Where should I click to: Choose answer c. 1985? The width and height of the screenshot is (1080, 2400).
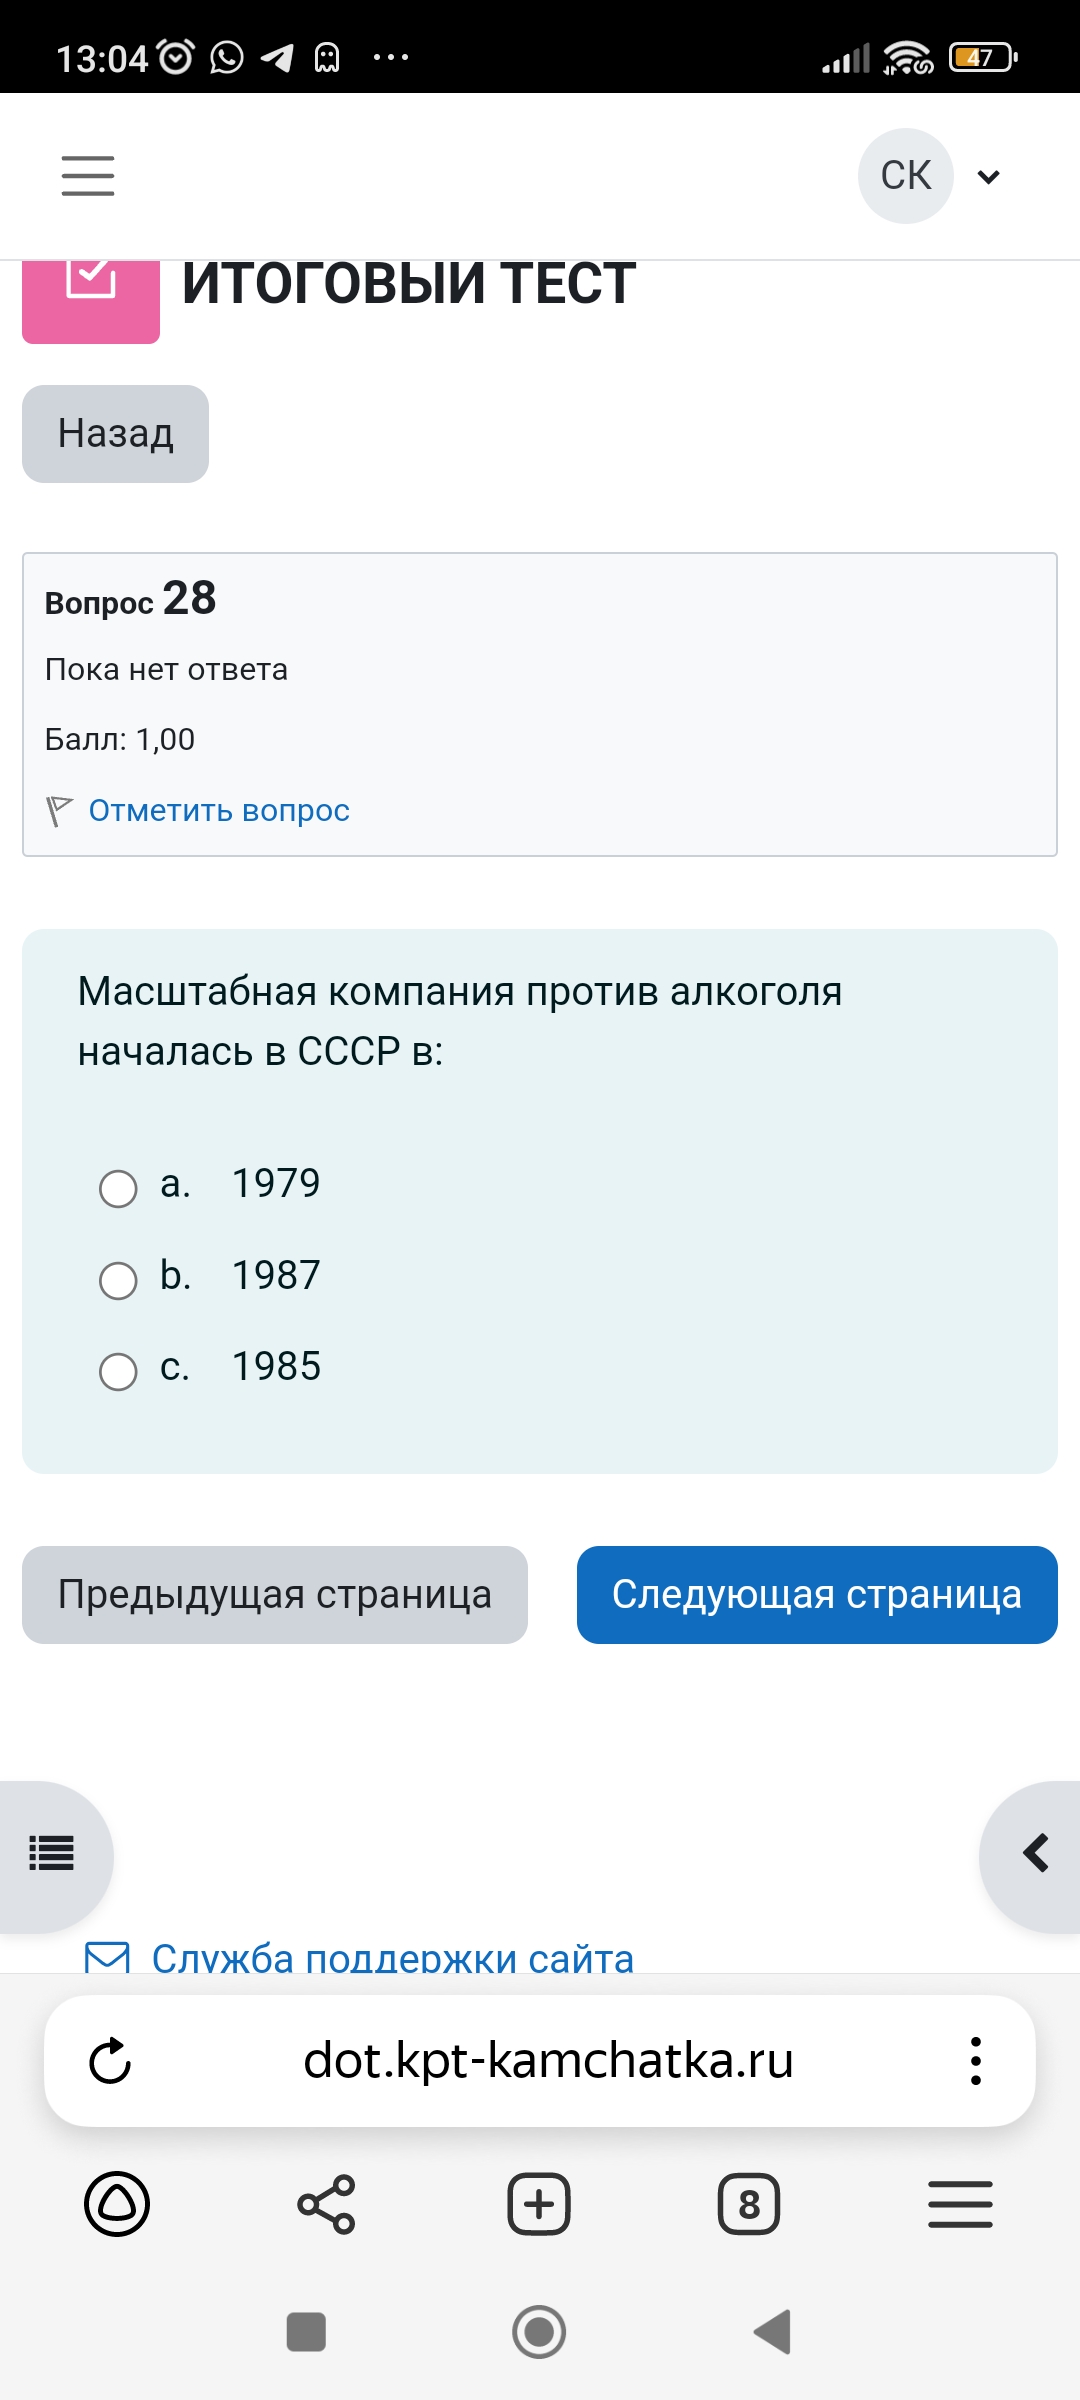(x=118, y=1371)
